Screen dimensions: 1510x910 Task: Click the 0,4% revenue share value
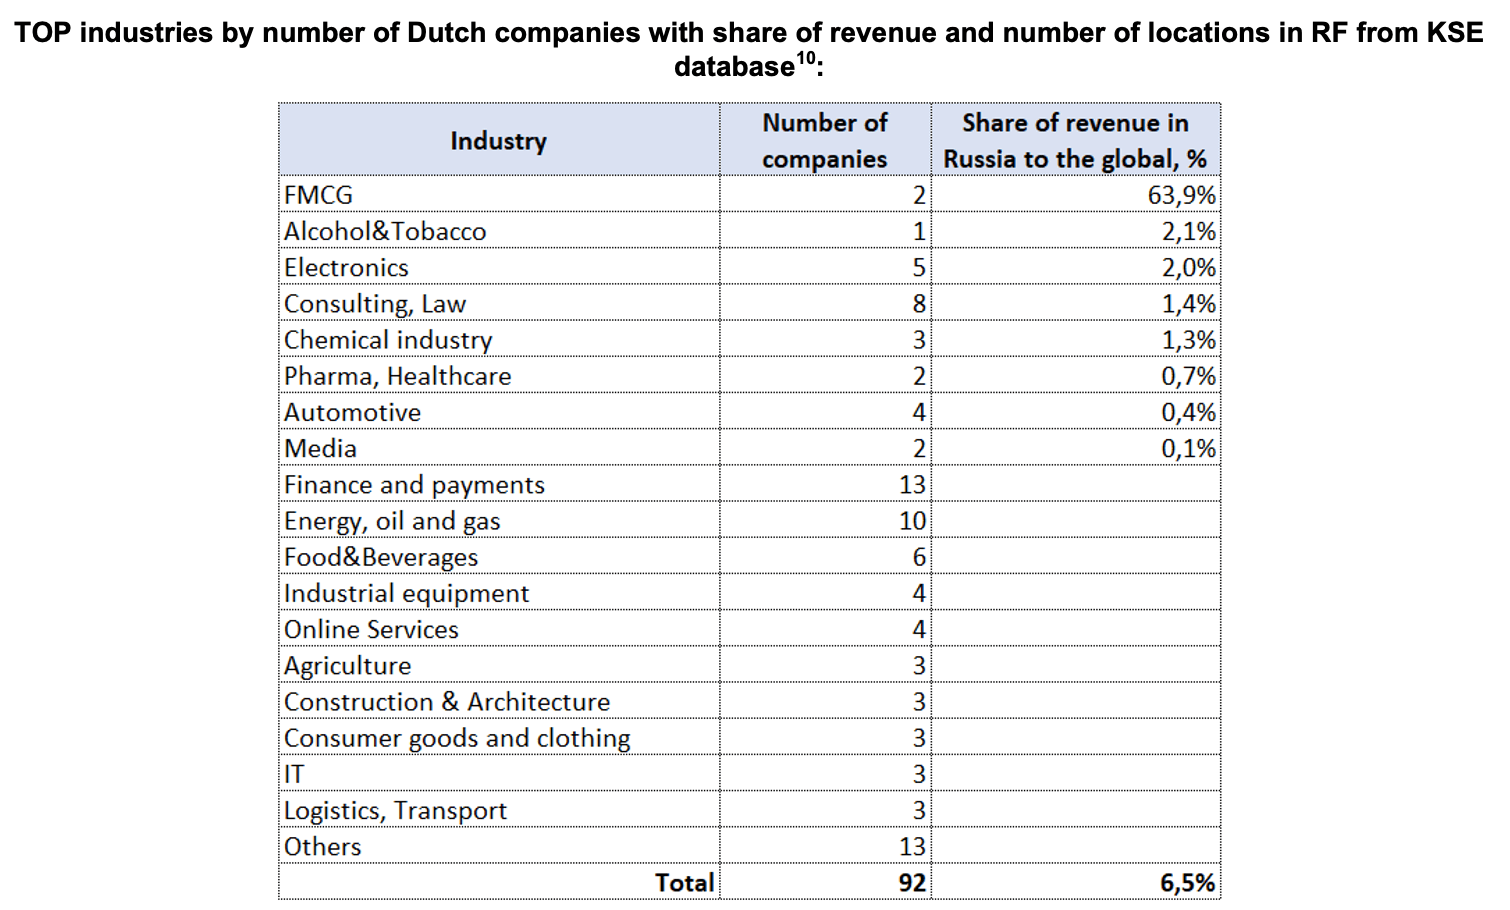tap(1188, 412)
